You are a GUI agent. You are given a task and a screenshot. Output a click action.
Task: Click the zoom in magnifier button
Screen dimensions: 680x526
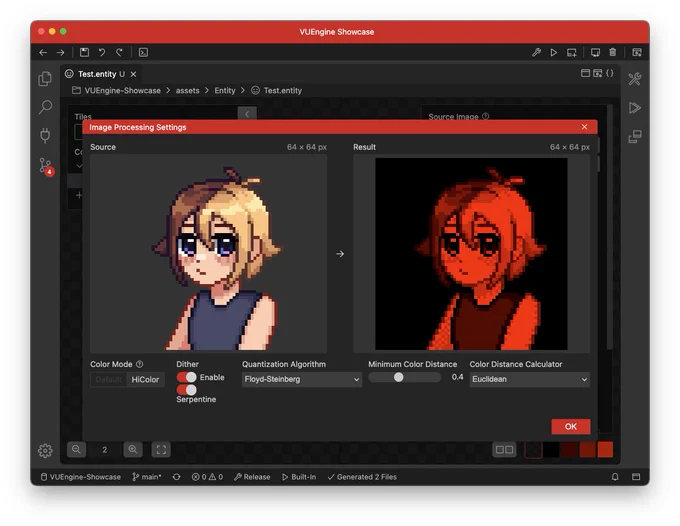(133, 450)
